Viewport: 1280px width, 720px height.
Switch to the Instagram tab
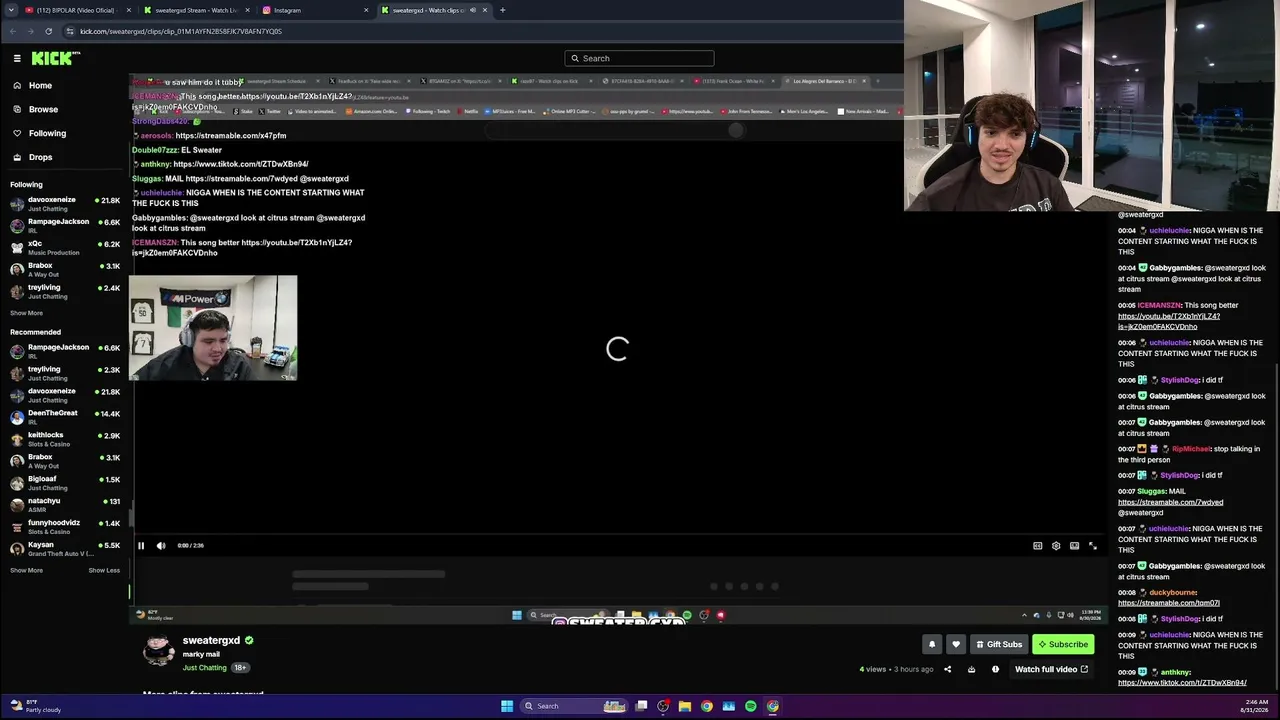pos(315,10)
